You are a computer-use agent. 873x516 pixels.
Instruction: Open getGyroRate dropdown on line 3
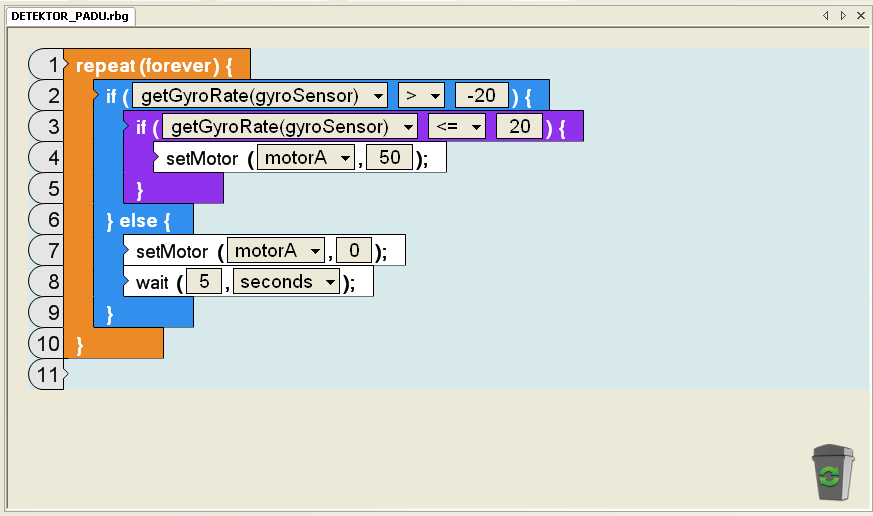290,127
